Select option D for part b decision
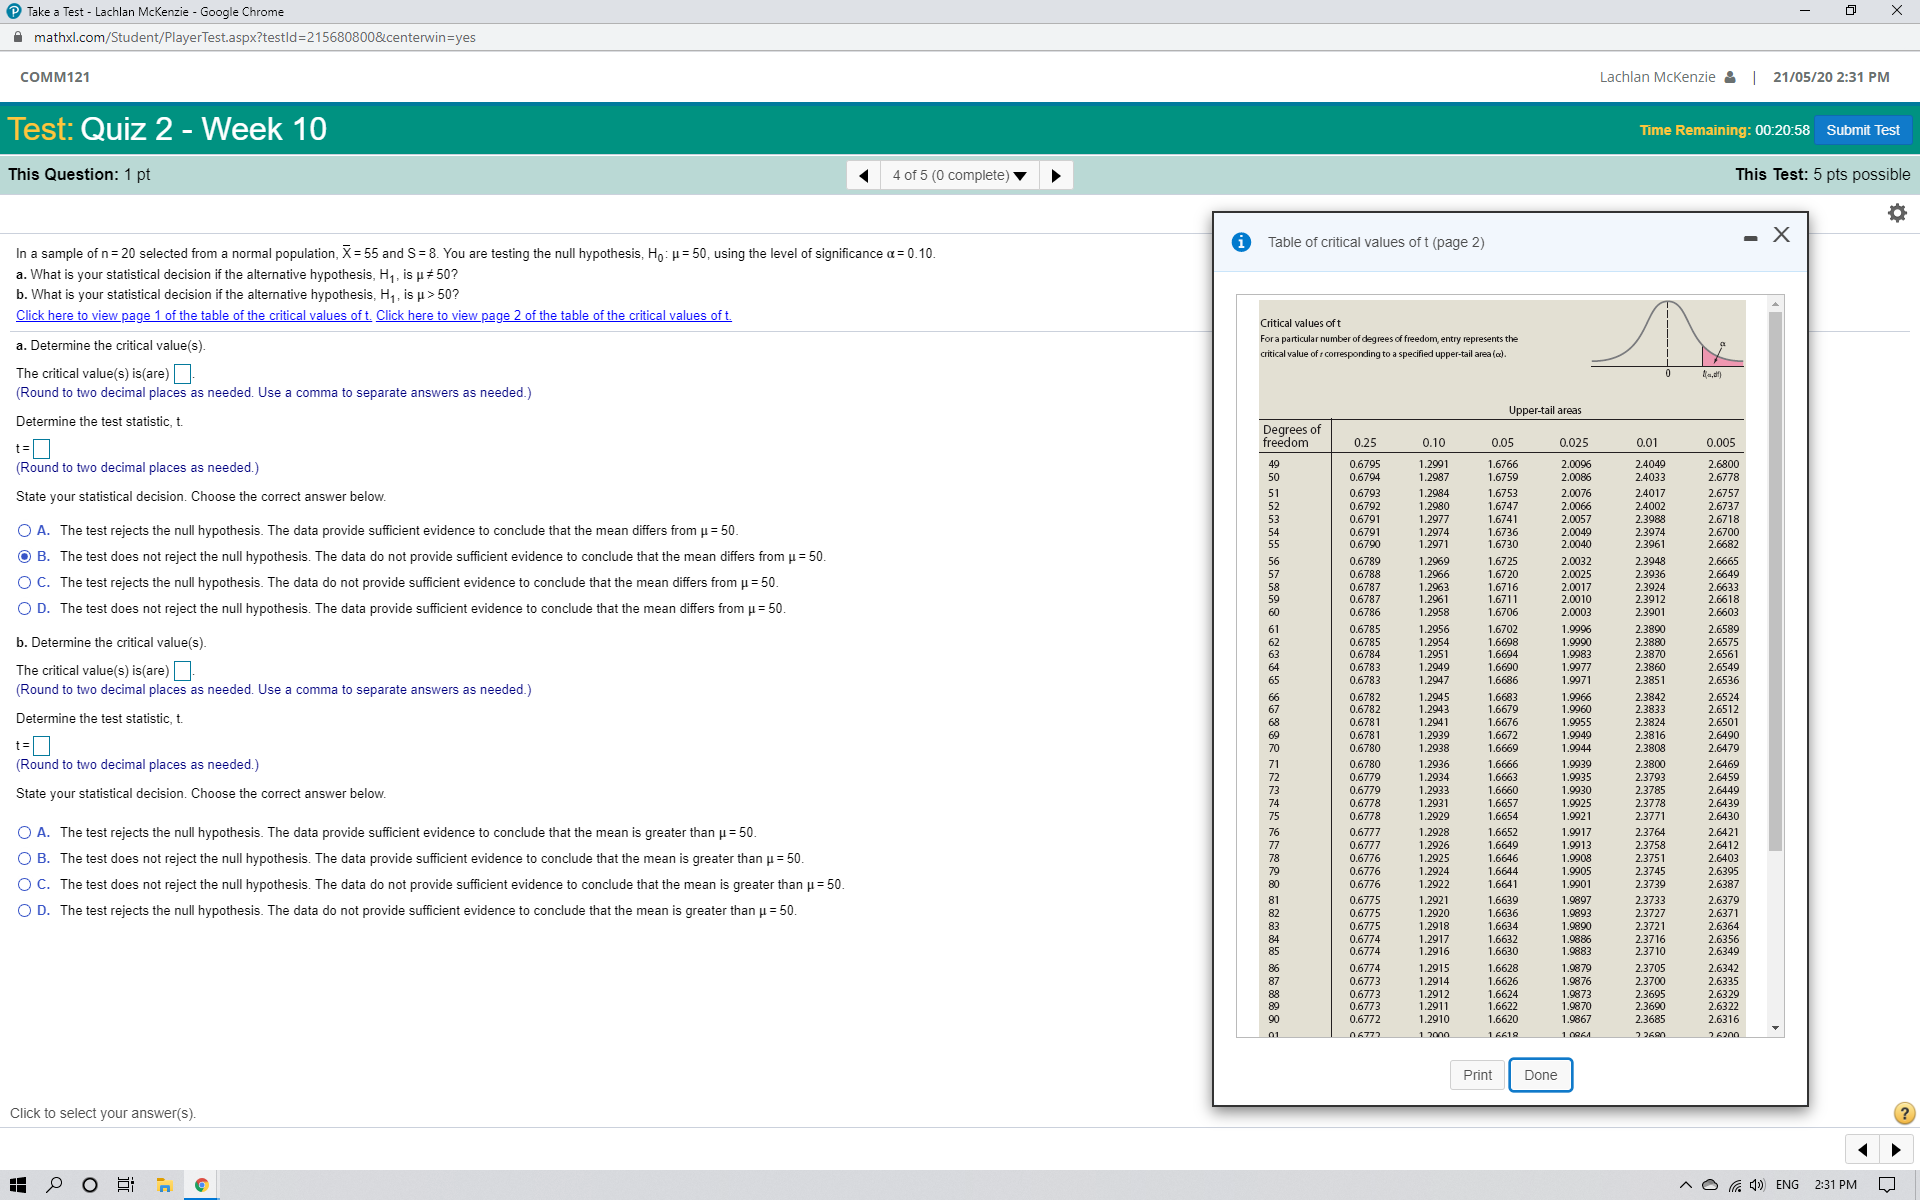Viewport: 1920px width, 1200px height. point(25,910)
